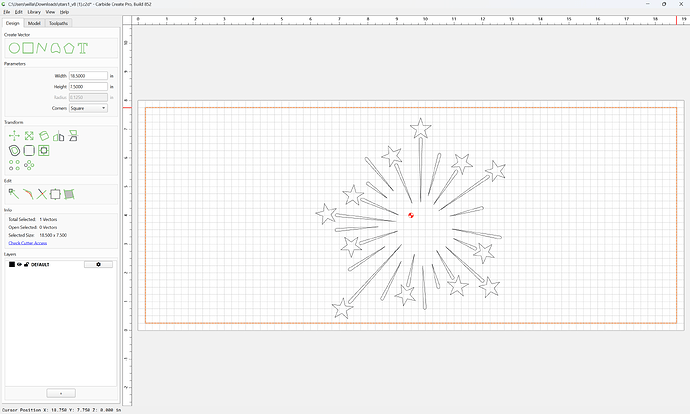This screenshot has width=690, height=414.
Task: Select the Circle create tool
Action: [15, 48]
